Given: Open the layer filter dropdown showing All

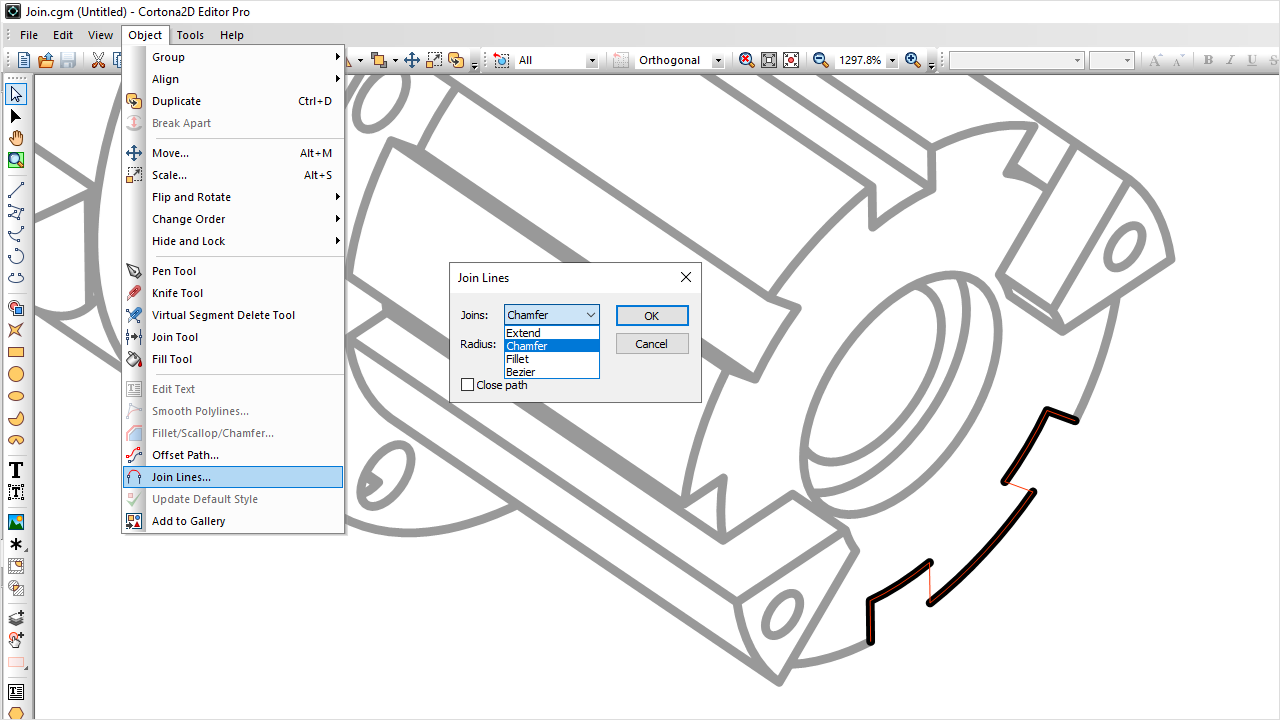Looking at the screenshot, I should tap(590, 60).
